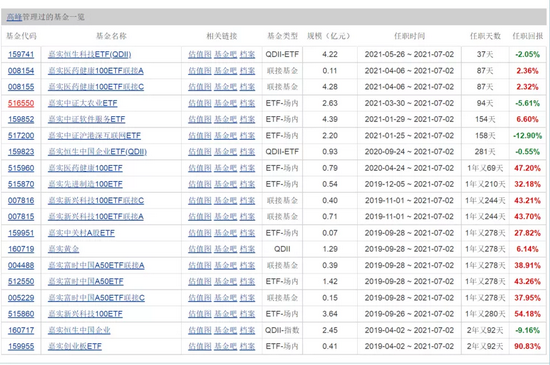
Task: Select the 任职回报 column header
Action: click(x=528, y=36)
